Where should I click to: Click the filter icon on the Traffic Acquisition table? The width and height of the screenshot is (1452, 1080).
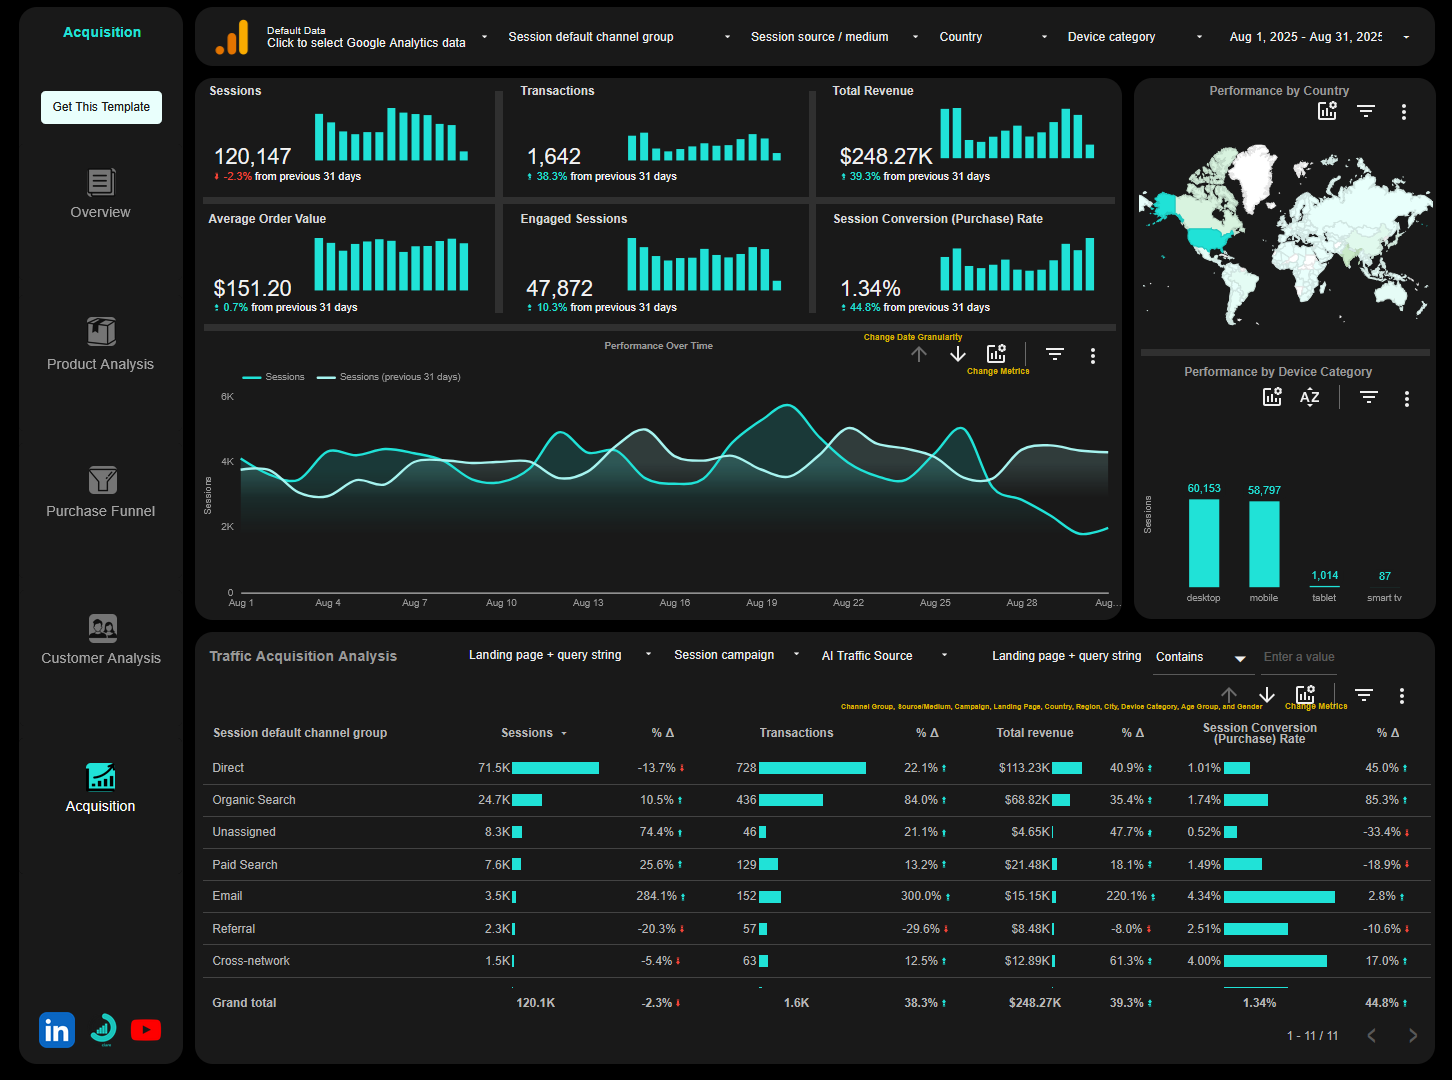pos(1364,694)
